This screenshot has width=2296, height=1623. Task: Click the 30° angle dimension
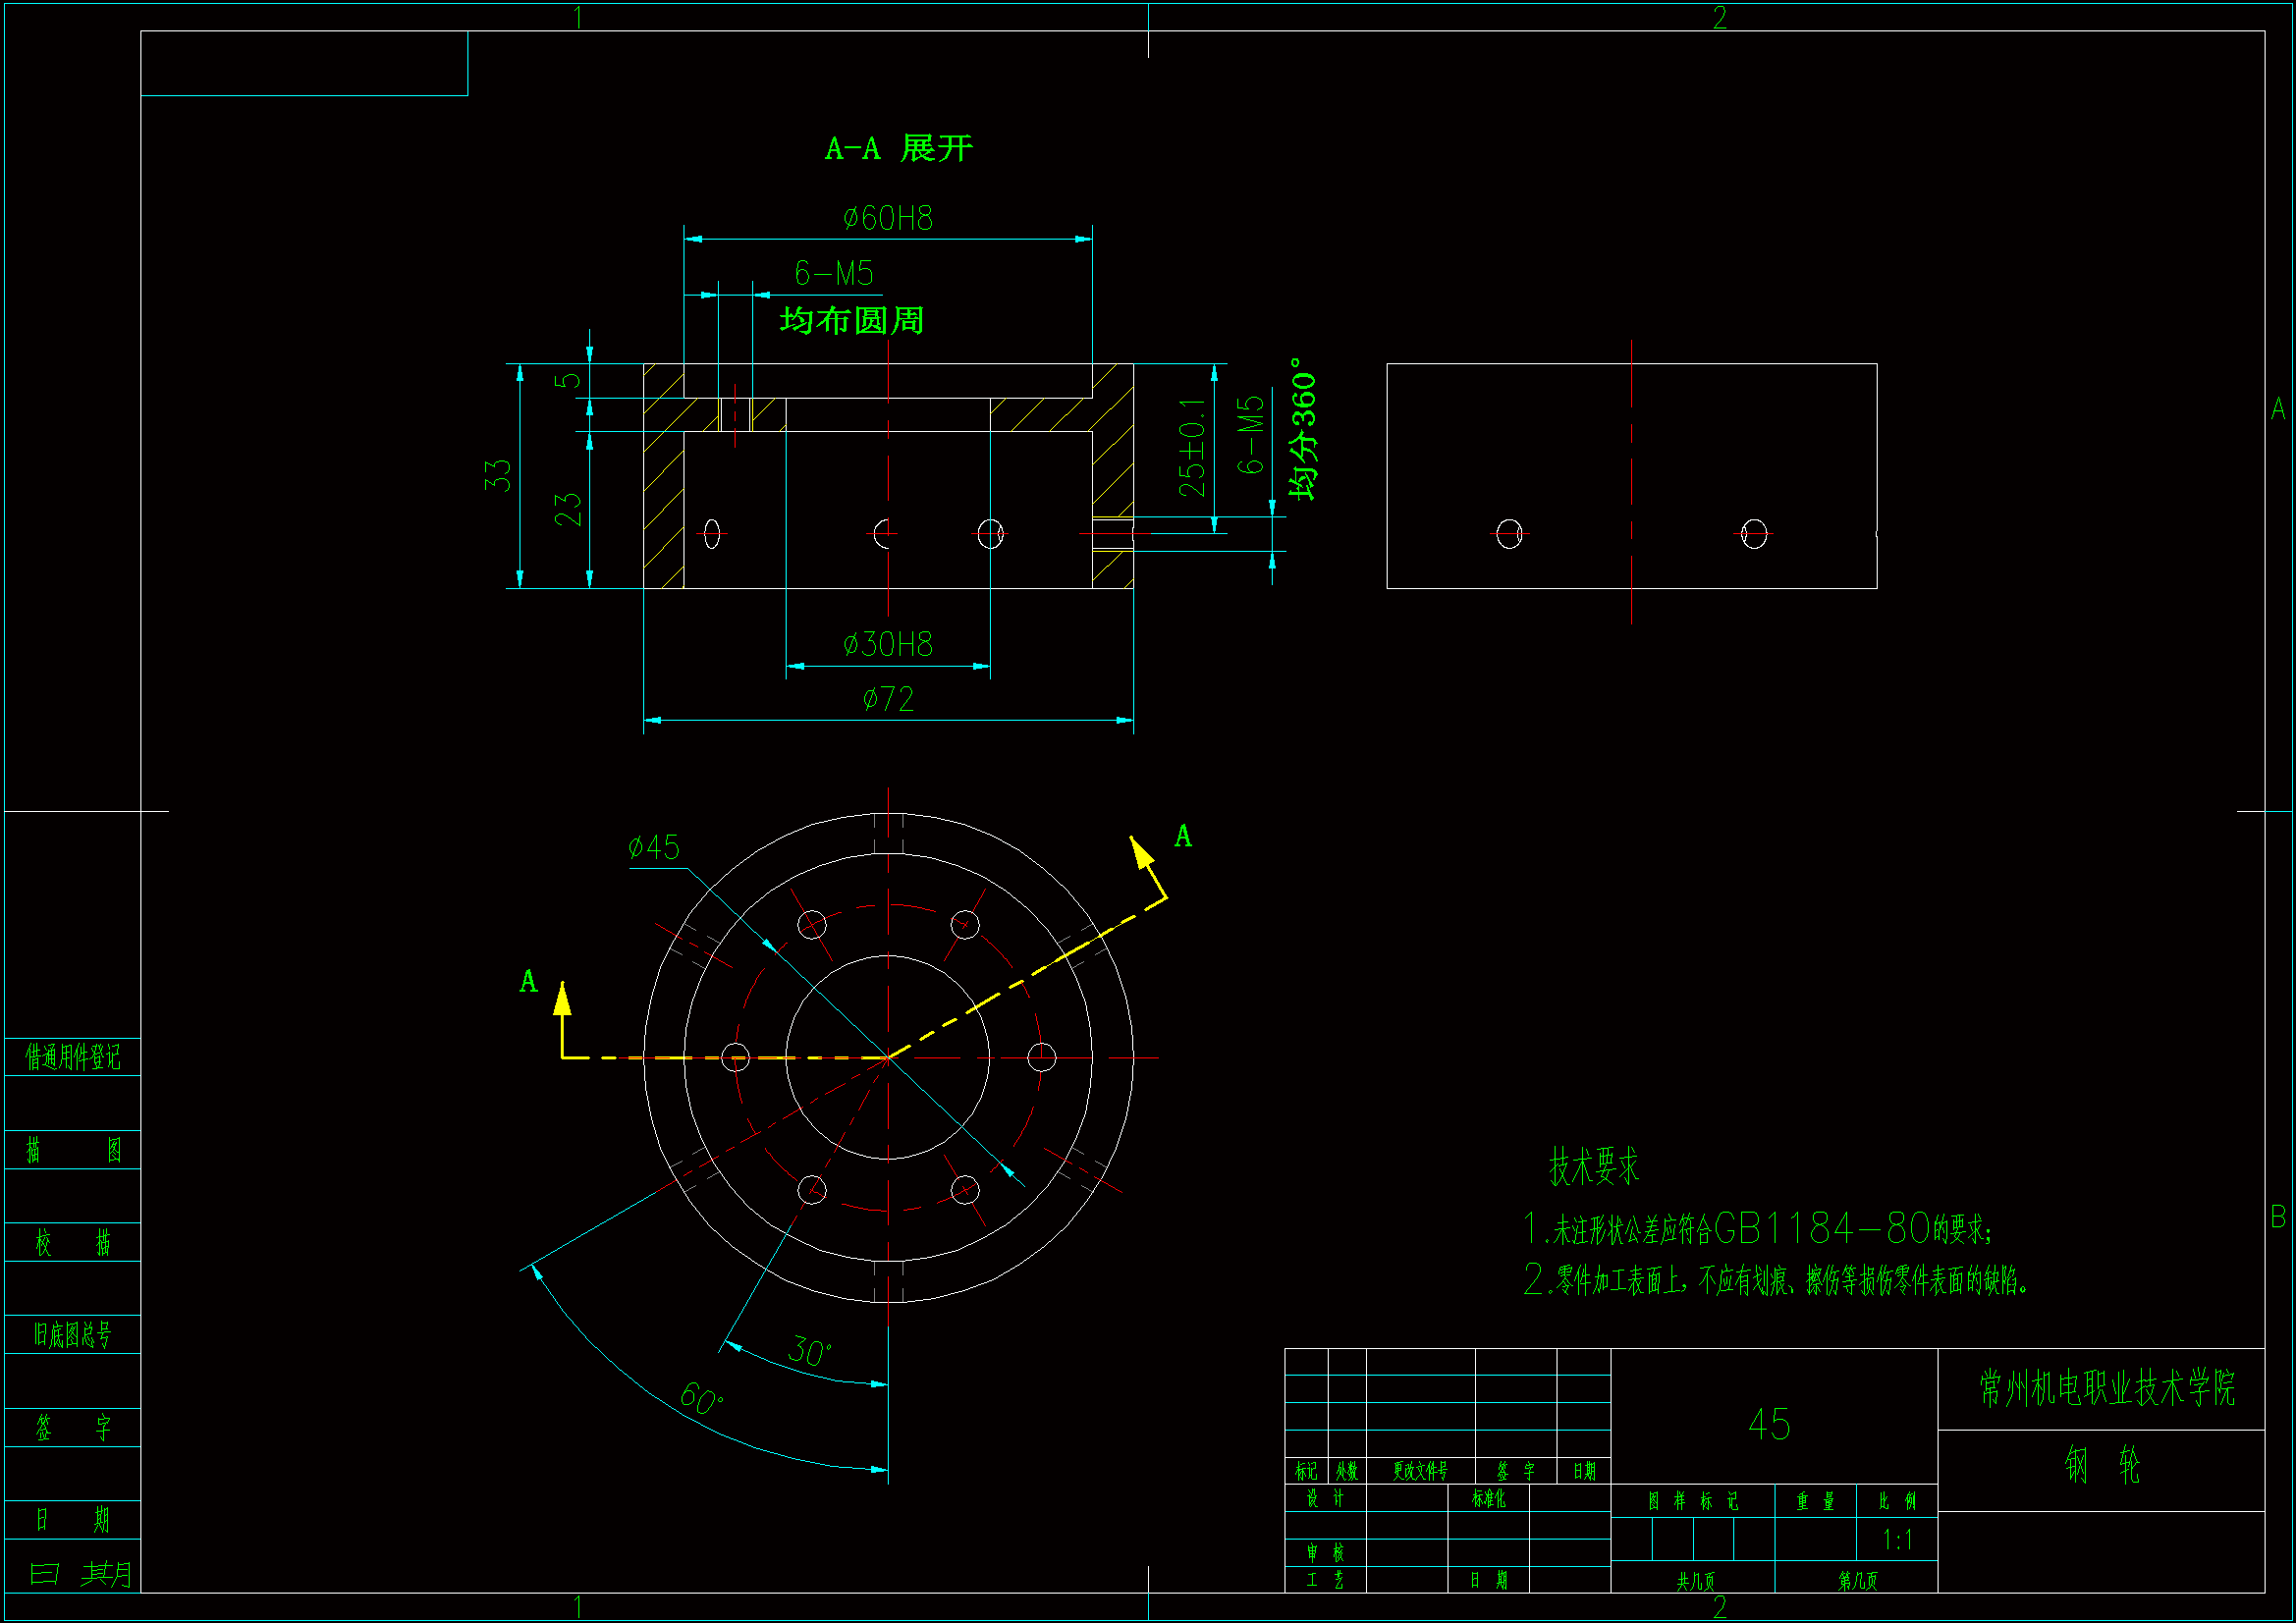pos(808,1351)
